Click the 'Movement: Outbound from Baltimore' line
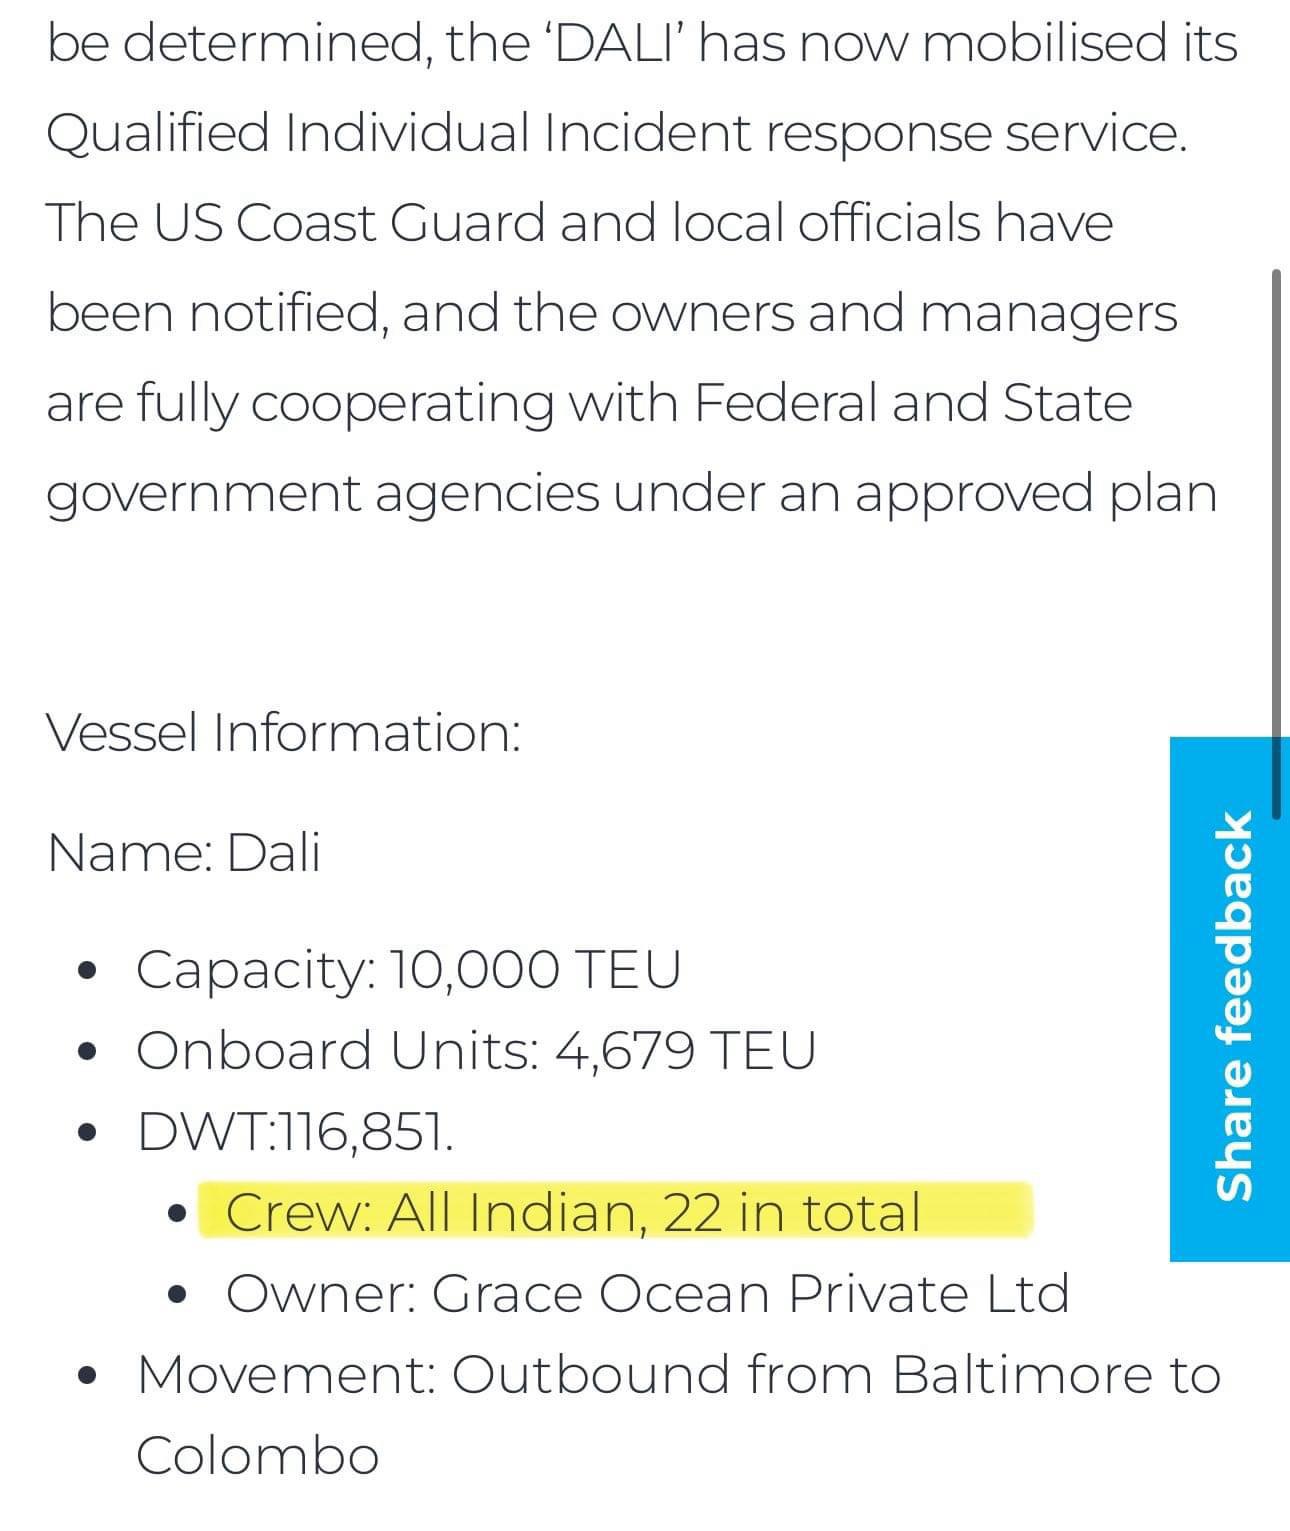The height and width of the screenshot is (1531, 1290). click(x=678, y=1374)
